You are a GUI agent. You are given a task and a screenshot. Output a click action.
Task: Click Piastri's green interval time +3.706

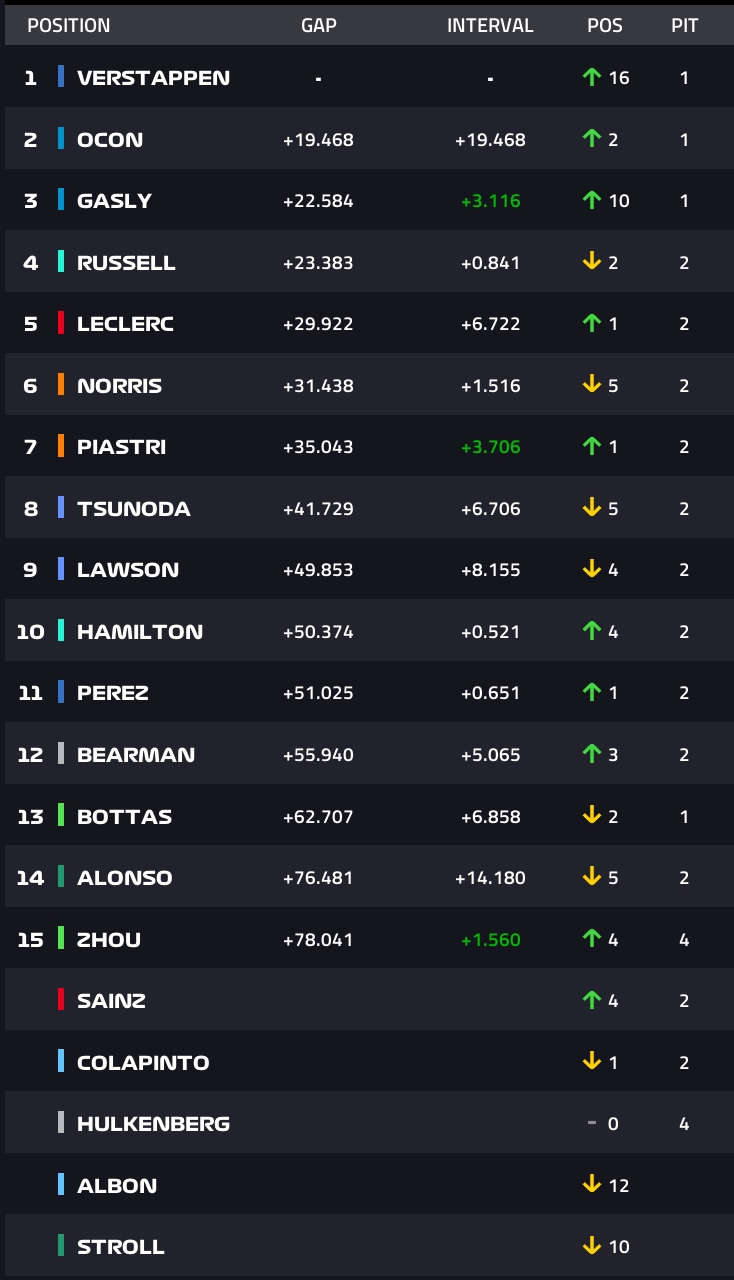pos(490,447)
